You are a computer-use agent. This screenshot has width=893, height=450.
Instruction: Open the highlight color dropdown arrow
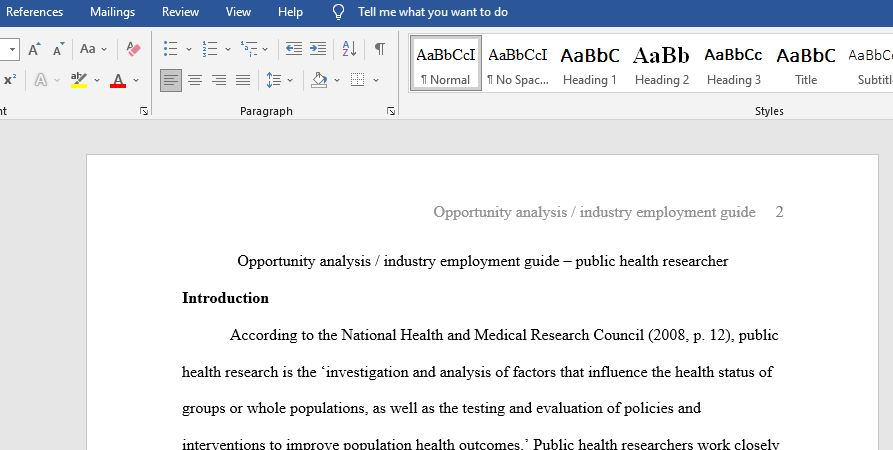[x=97, y=80]
